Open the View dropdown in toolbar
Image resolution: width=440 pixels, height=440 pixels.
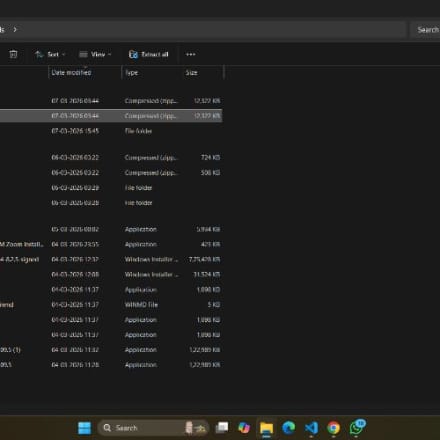[95, 54]
